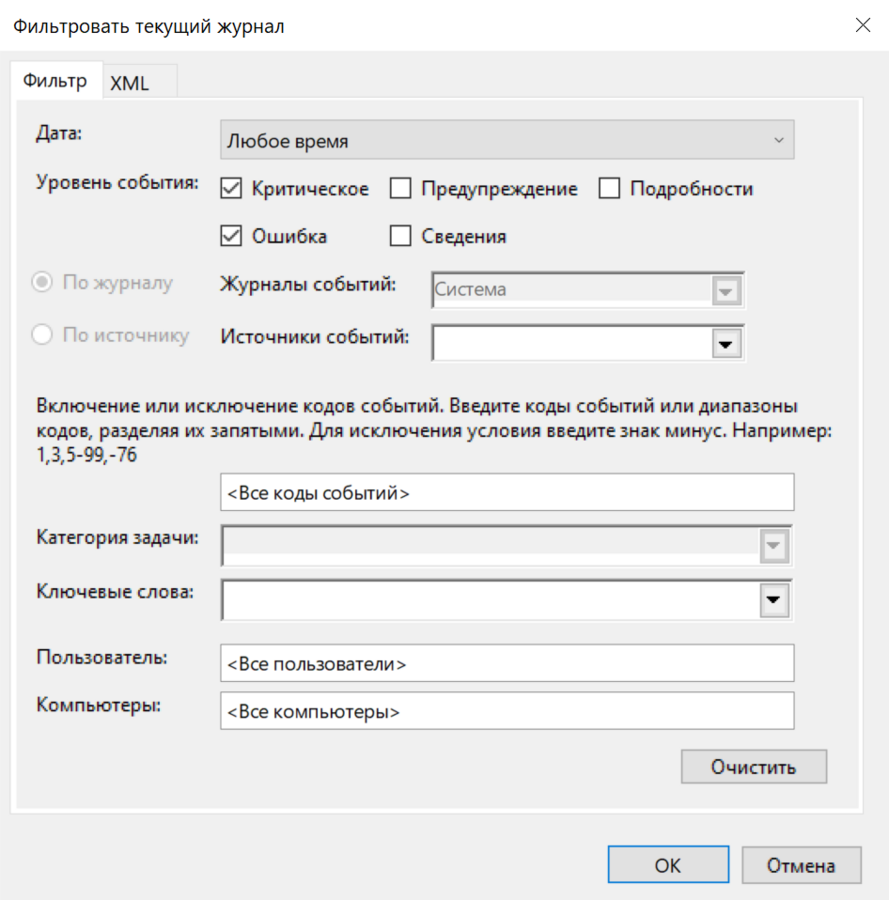Click the event codes input field
This screenshot has width=889, height=900.
pyautogui.click(x=506, y=493)
